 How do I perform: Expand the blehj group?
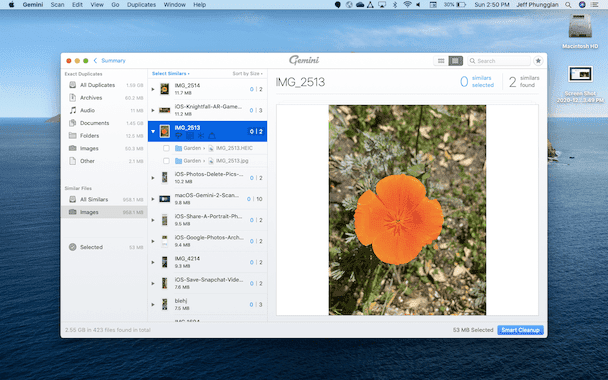click(153, 305)
